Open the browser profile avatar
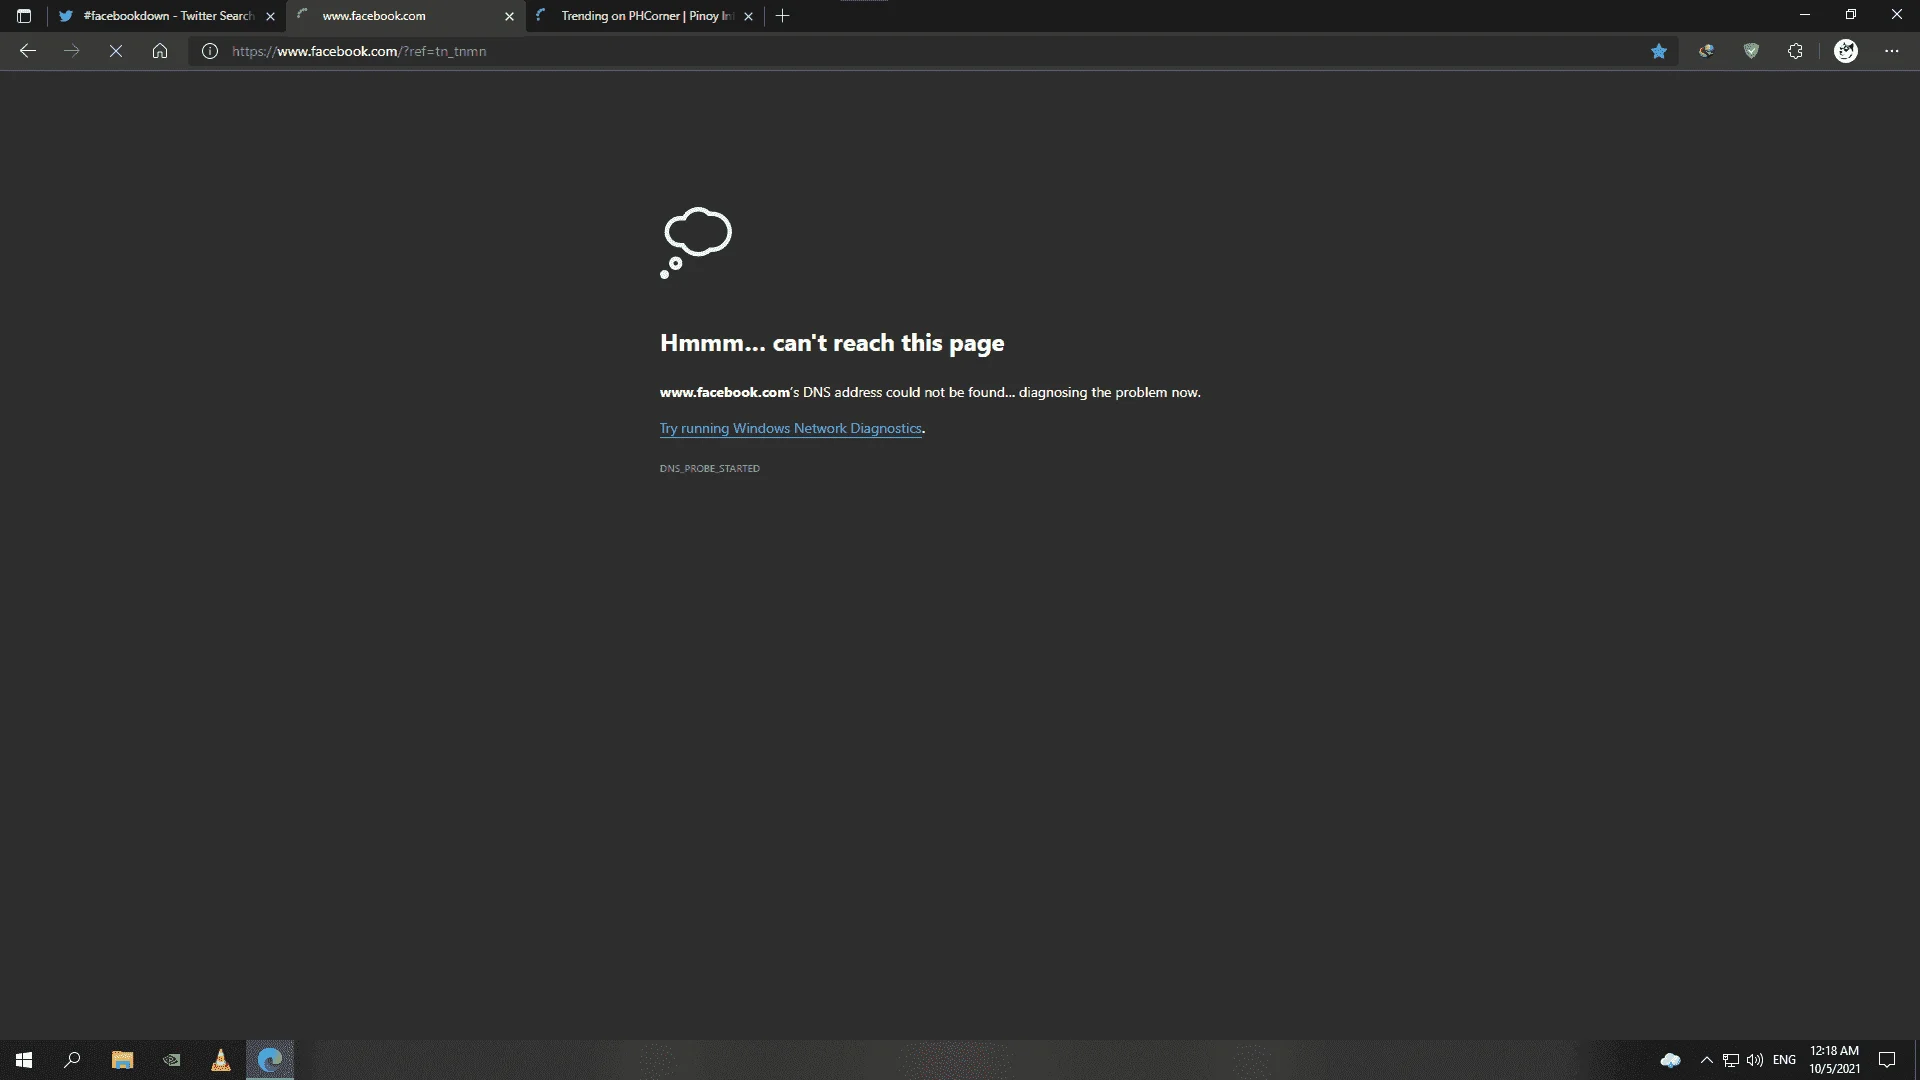1920x1080 pixels. pyautogui.click(x=1846, y=51)
